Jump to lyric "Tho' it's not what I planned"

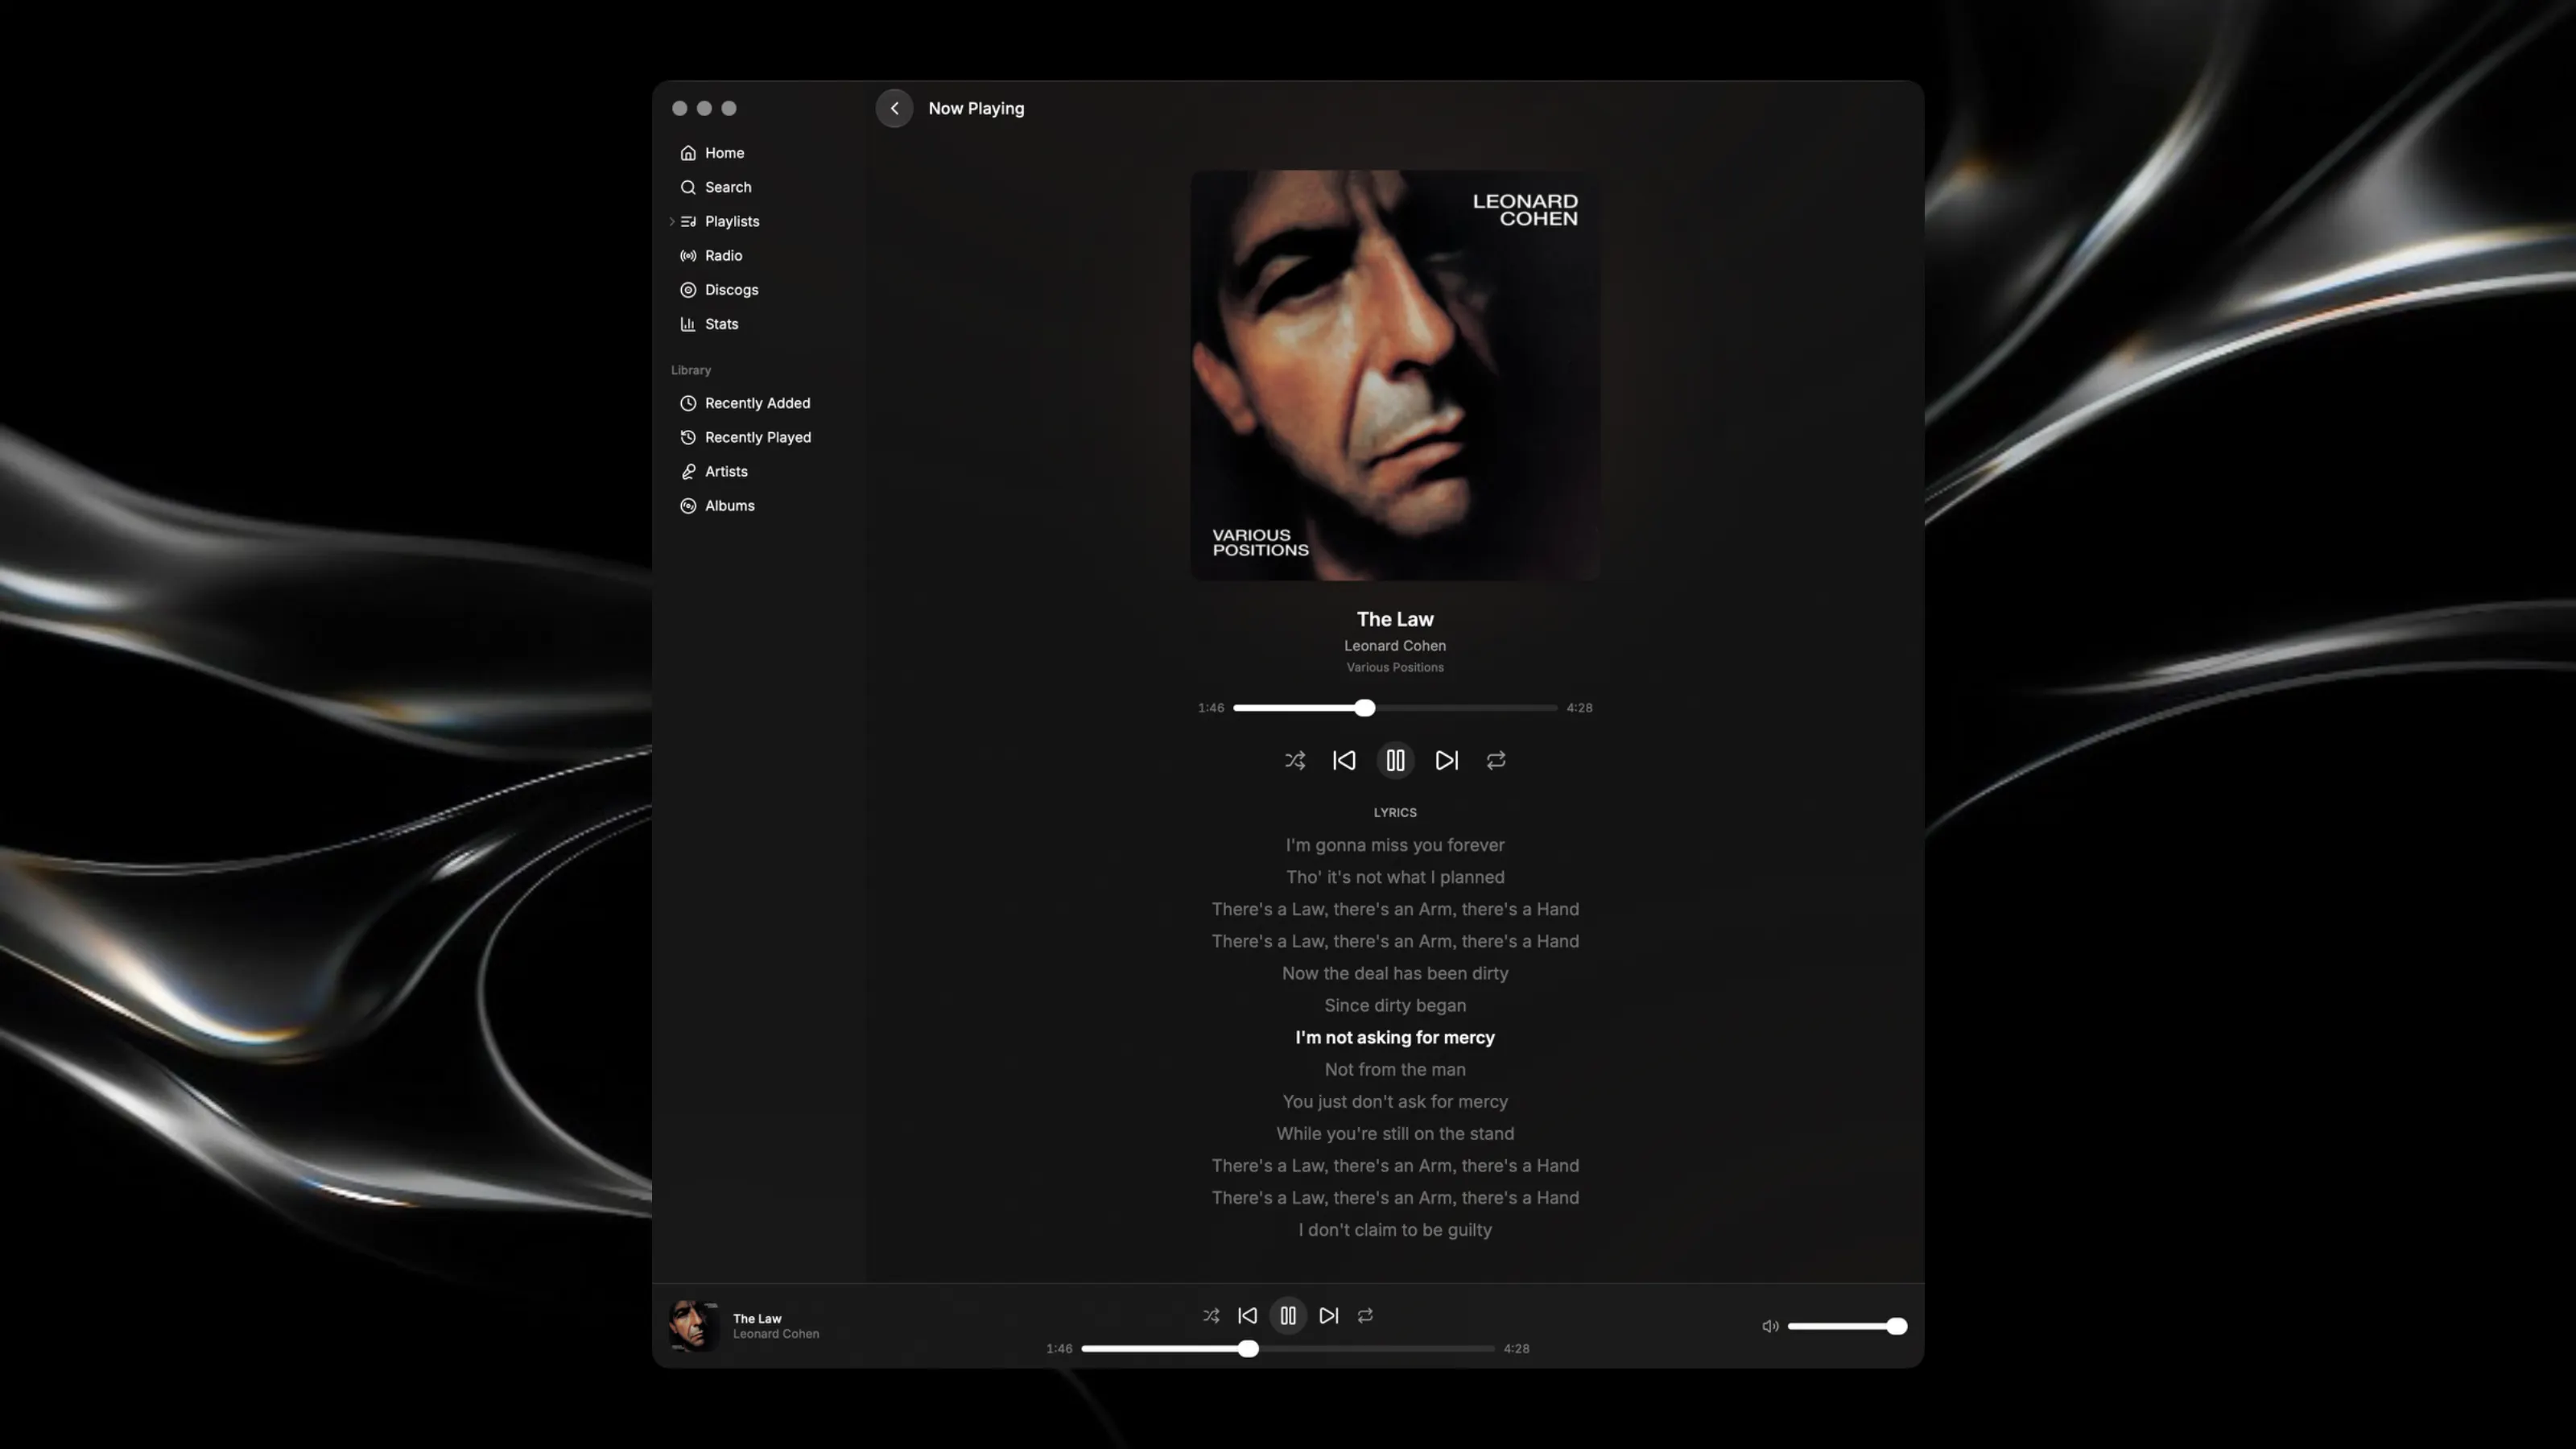pos(1395,877)
